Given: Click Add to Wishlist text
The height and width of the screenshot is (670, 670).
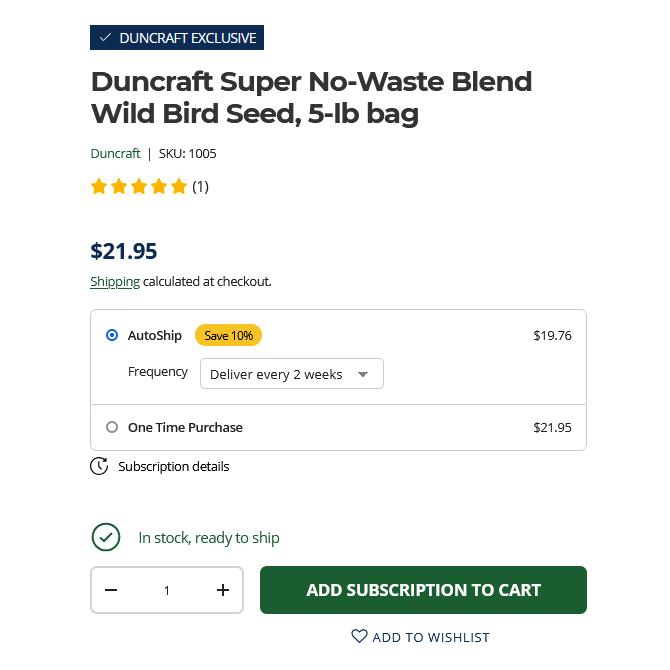Looking at the screenshot, I should click(x=431, y=637).
